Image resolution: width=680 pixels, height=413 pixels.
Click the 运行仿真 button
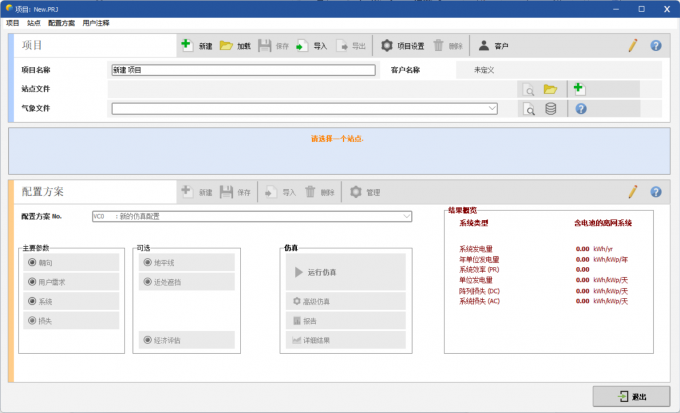pos(346,272)
